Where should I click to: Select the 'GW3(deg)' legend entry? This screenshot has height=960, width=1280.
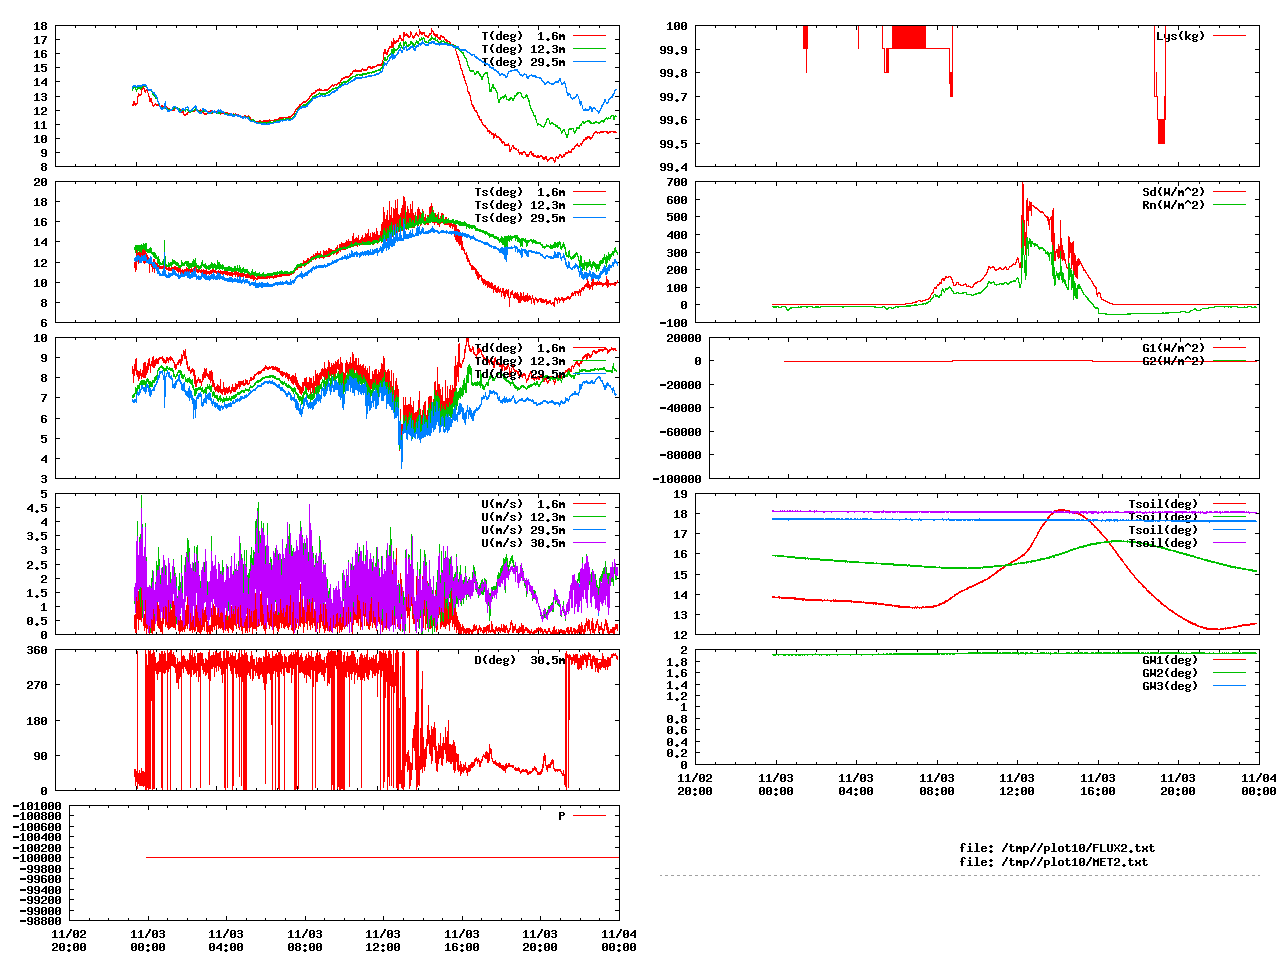1170,686
